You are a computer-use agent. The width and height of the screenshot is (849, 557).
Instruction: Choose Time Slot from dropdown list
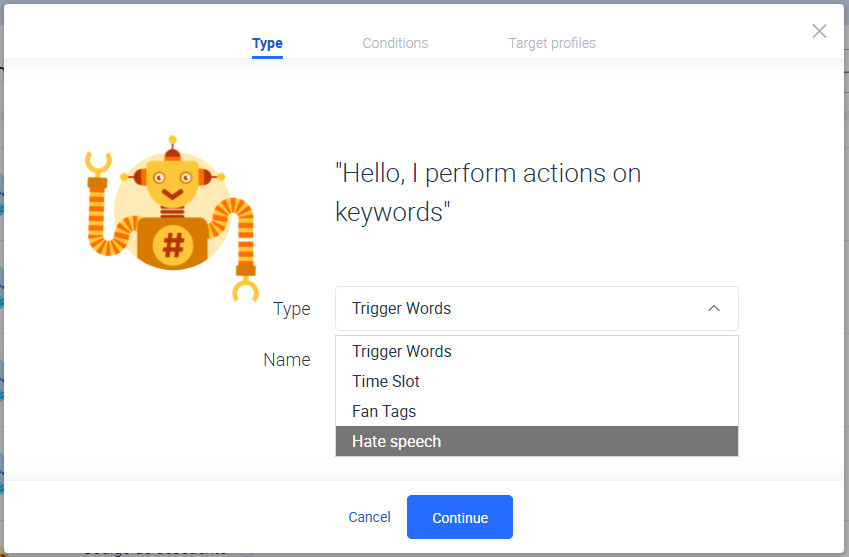tap(537, 382)
